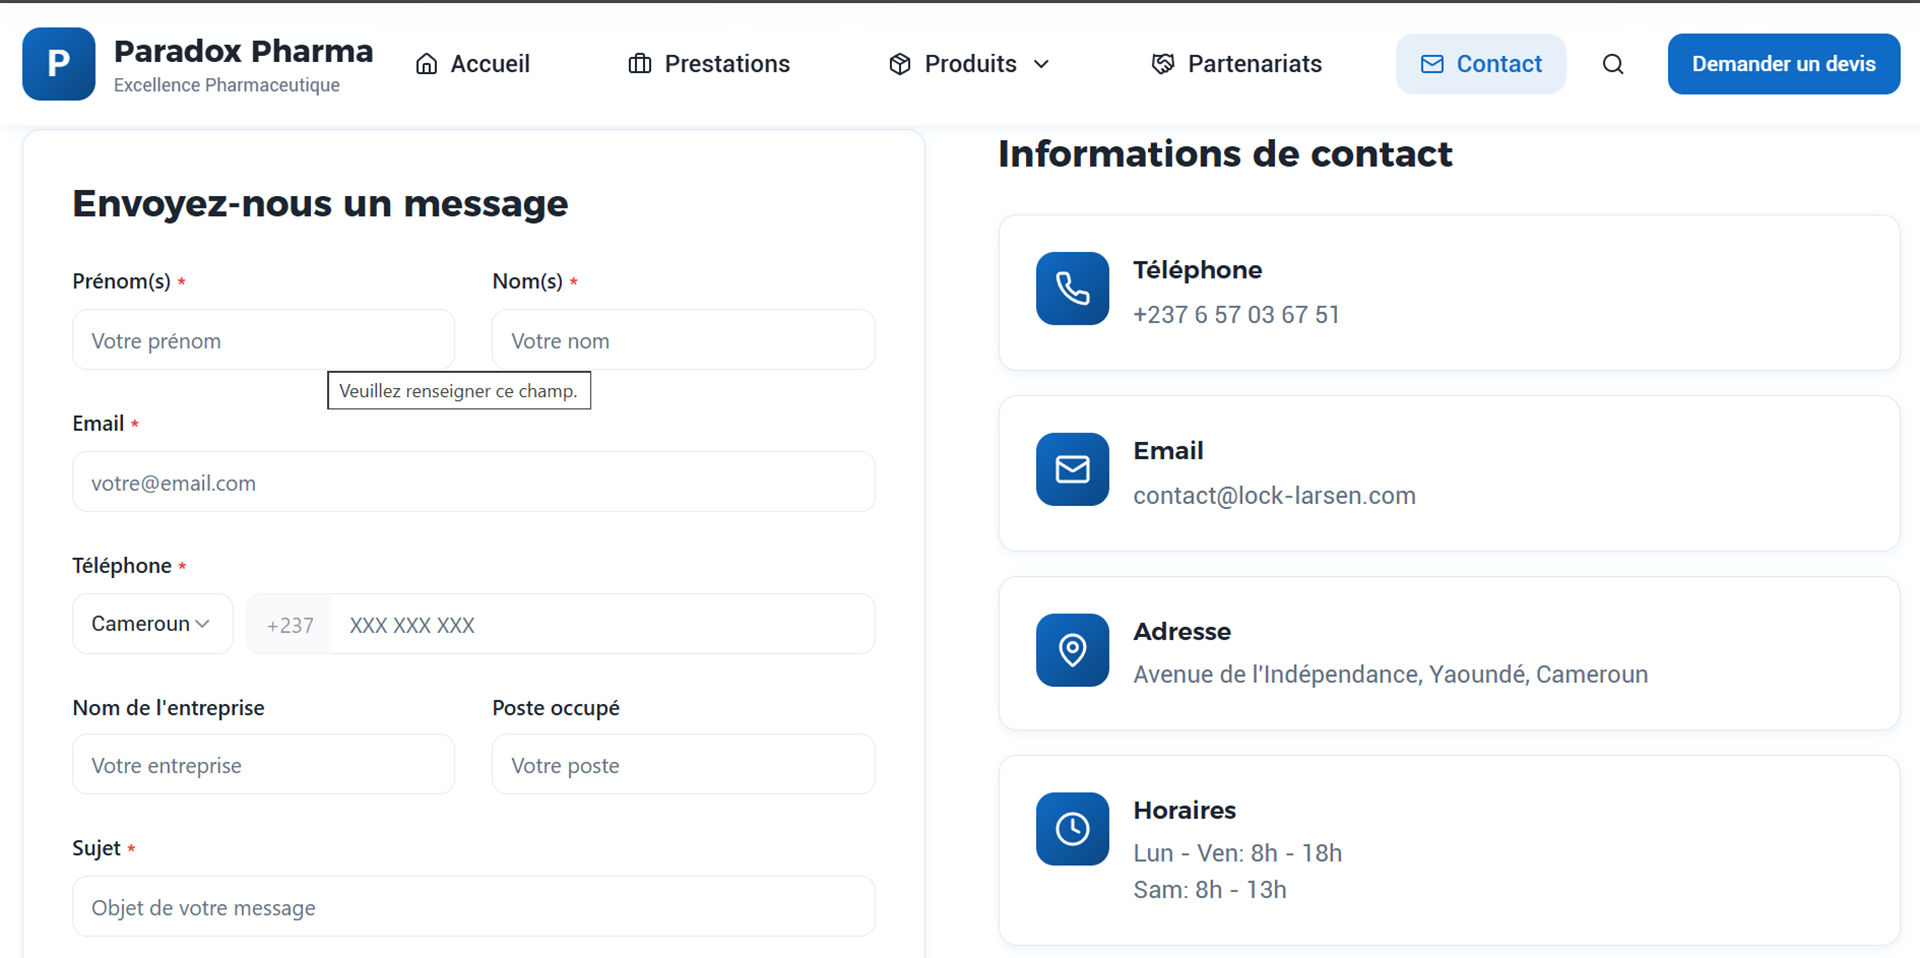Click the Objet de votre message field
This screenshot has width=1920, height=958.
[x=473, y=907]
